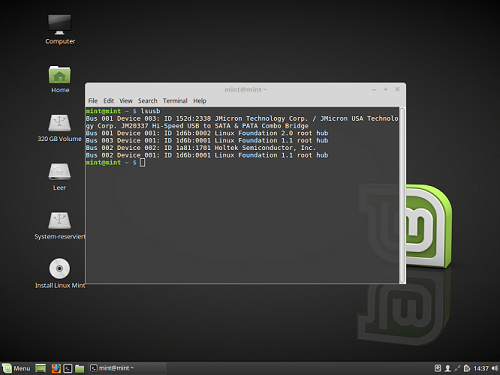Launch Firefox from the panel
Viewport: 500px width, 375px height.
[x=56, y=368]
